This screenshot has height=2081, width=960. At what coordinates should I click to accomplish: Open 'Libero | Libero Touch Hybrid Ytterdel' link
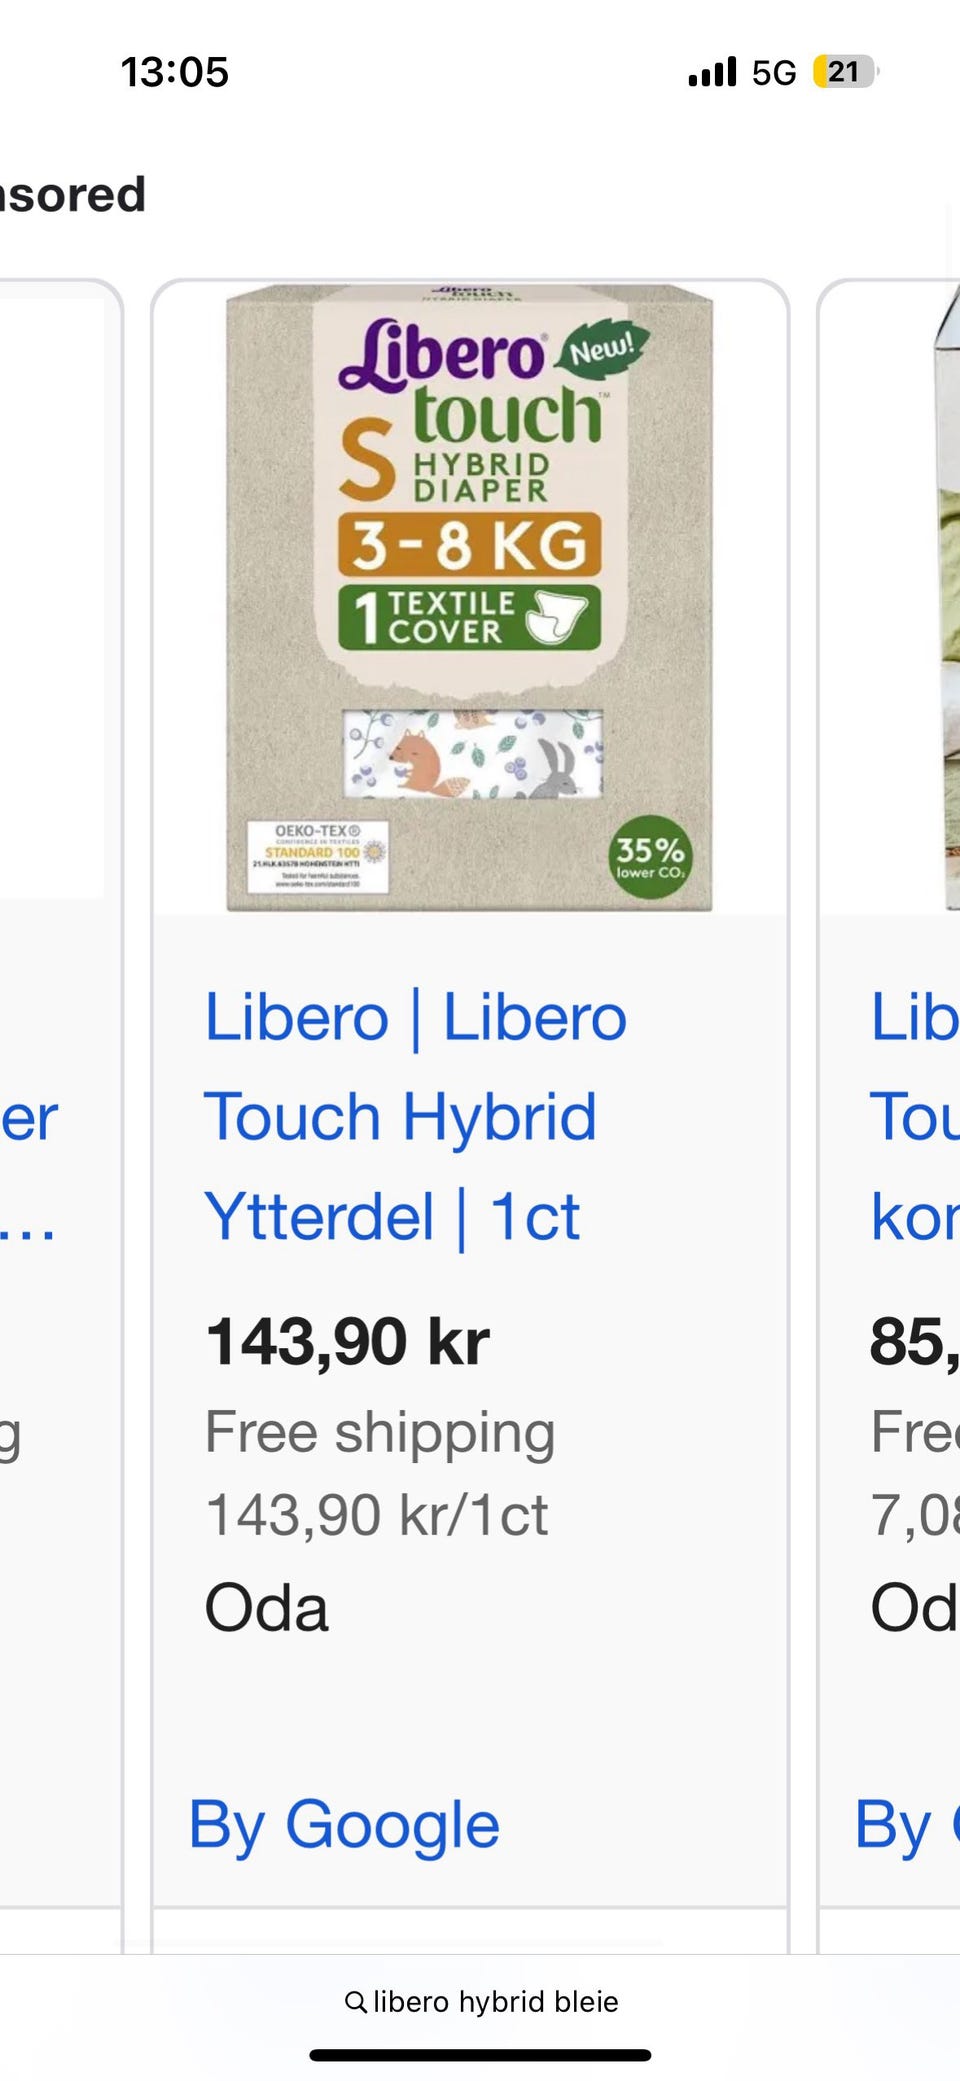coord(415,1116)
